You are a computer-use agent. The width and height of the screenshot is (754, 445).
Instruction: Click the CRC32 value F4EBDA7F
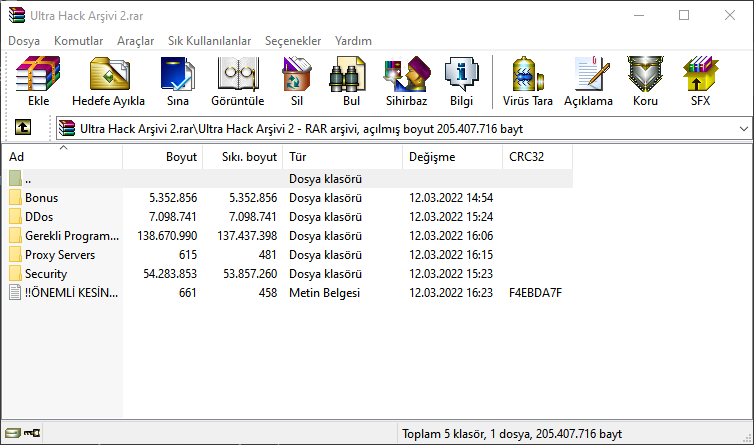(535, 292)
